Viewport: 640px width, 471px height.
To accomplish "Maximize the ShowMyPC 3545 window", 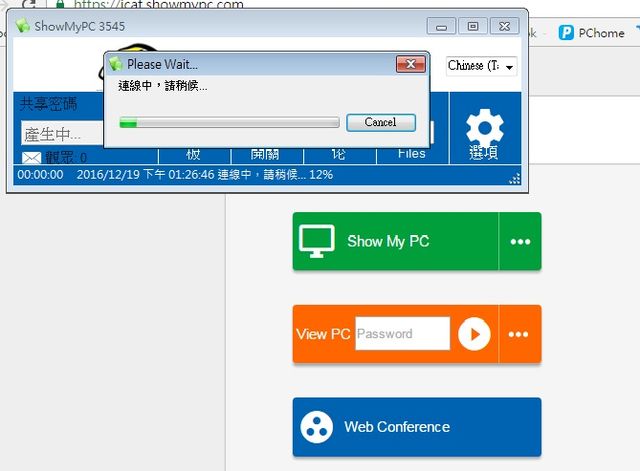I will [473, 27].
